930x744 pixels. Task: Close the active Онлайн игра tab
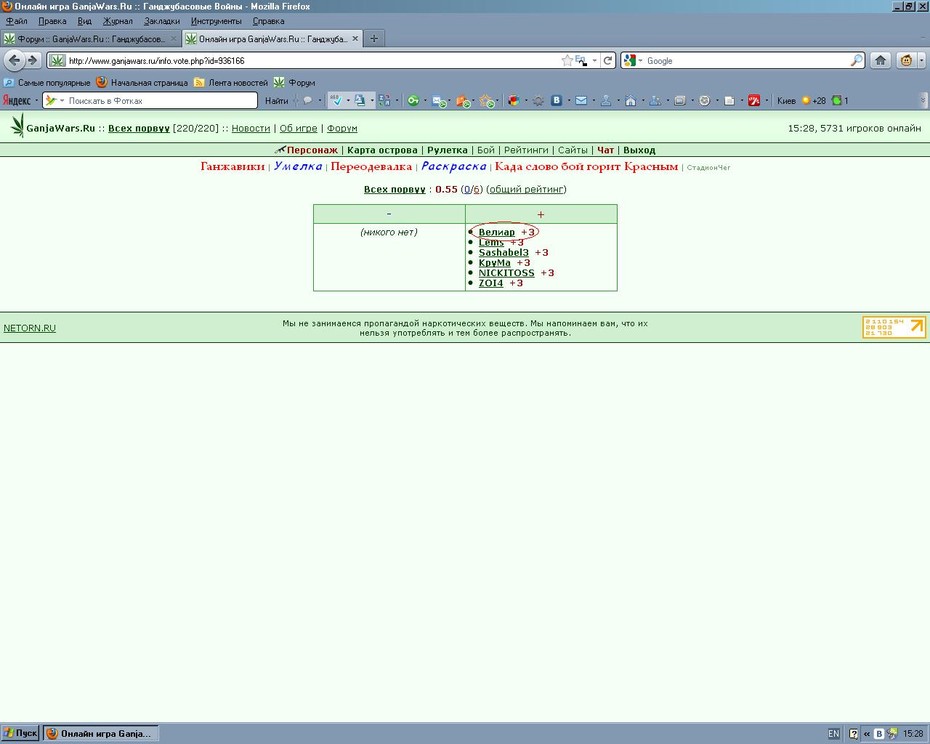(355, 39)
